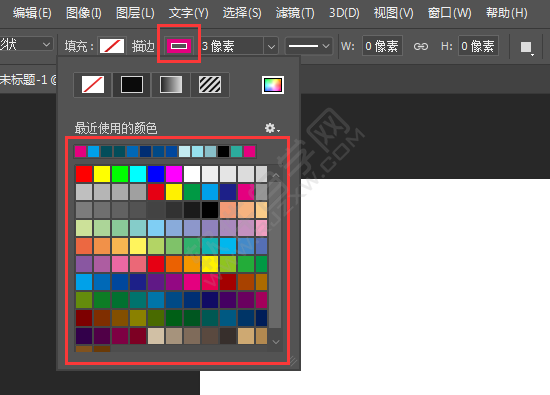Screen dimensions: 550x395
Task: Open the 滤镜(T) menu
Action: coord(295,13)
